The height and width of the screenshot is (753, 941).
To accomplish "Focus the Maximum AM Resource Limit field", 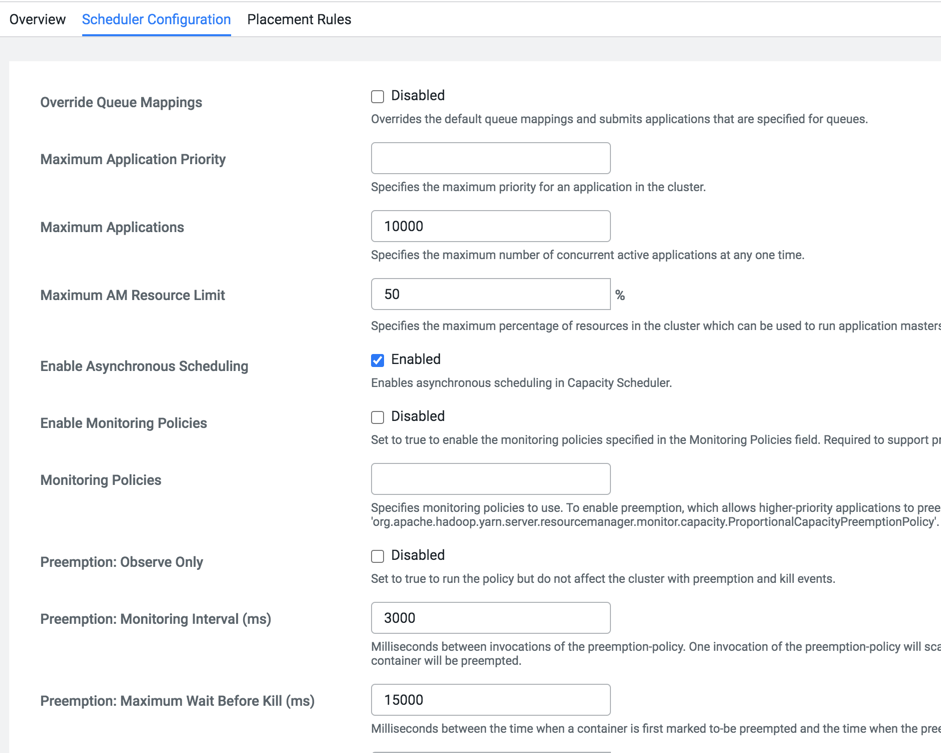I will pos(490,294).
